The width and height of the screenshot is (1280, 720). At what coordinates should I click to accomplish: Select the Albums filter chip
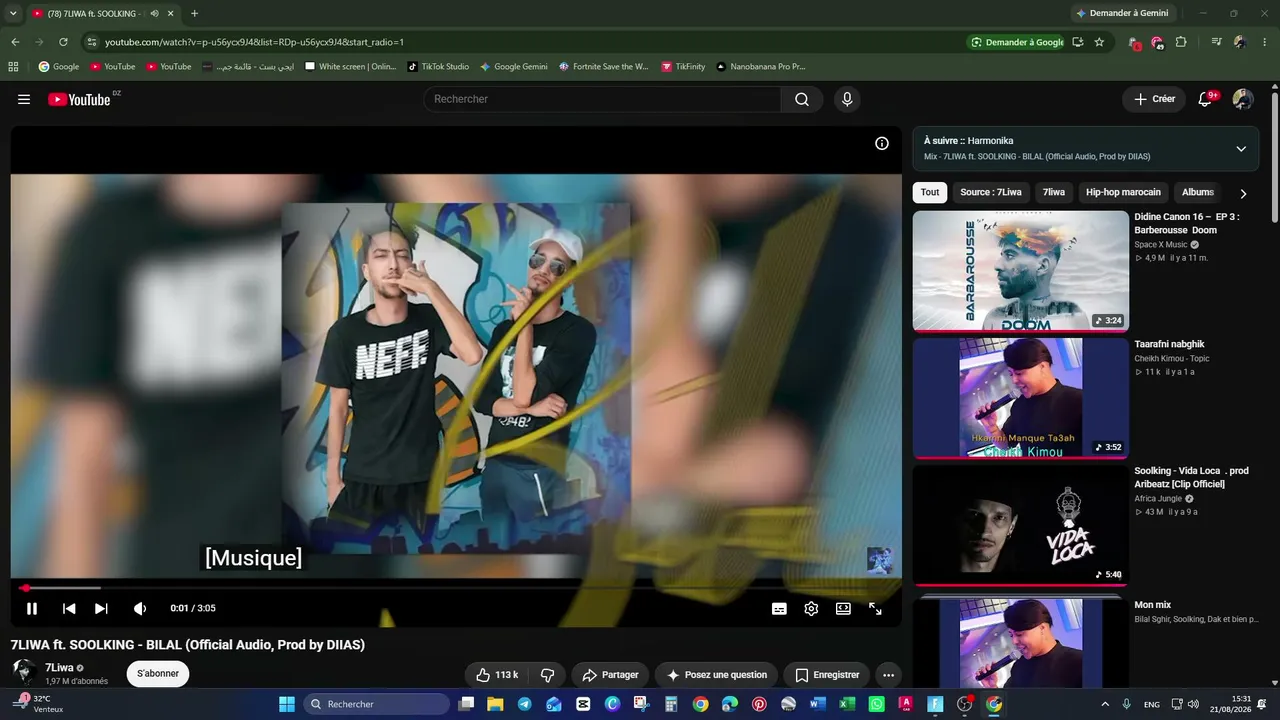click(1198, 192)
